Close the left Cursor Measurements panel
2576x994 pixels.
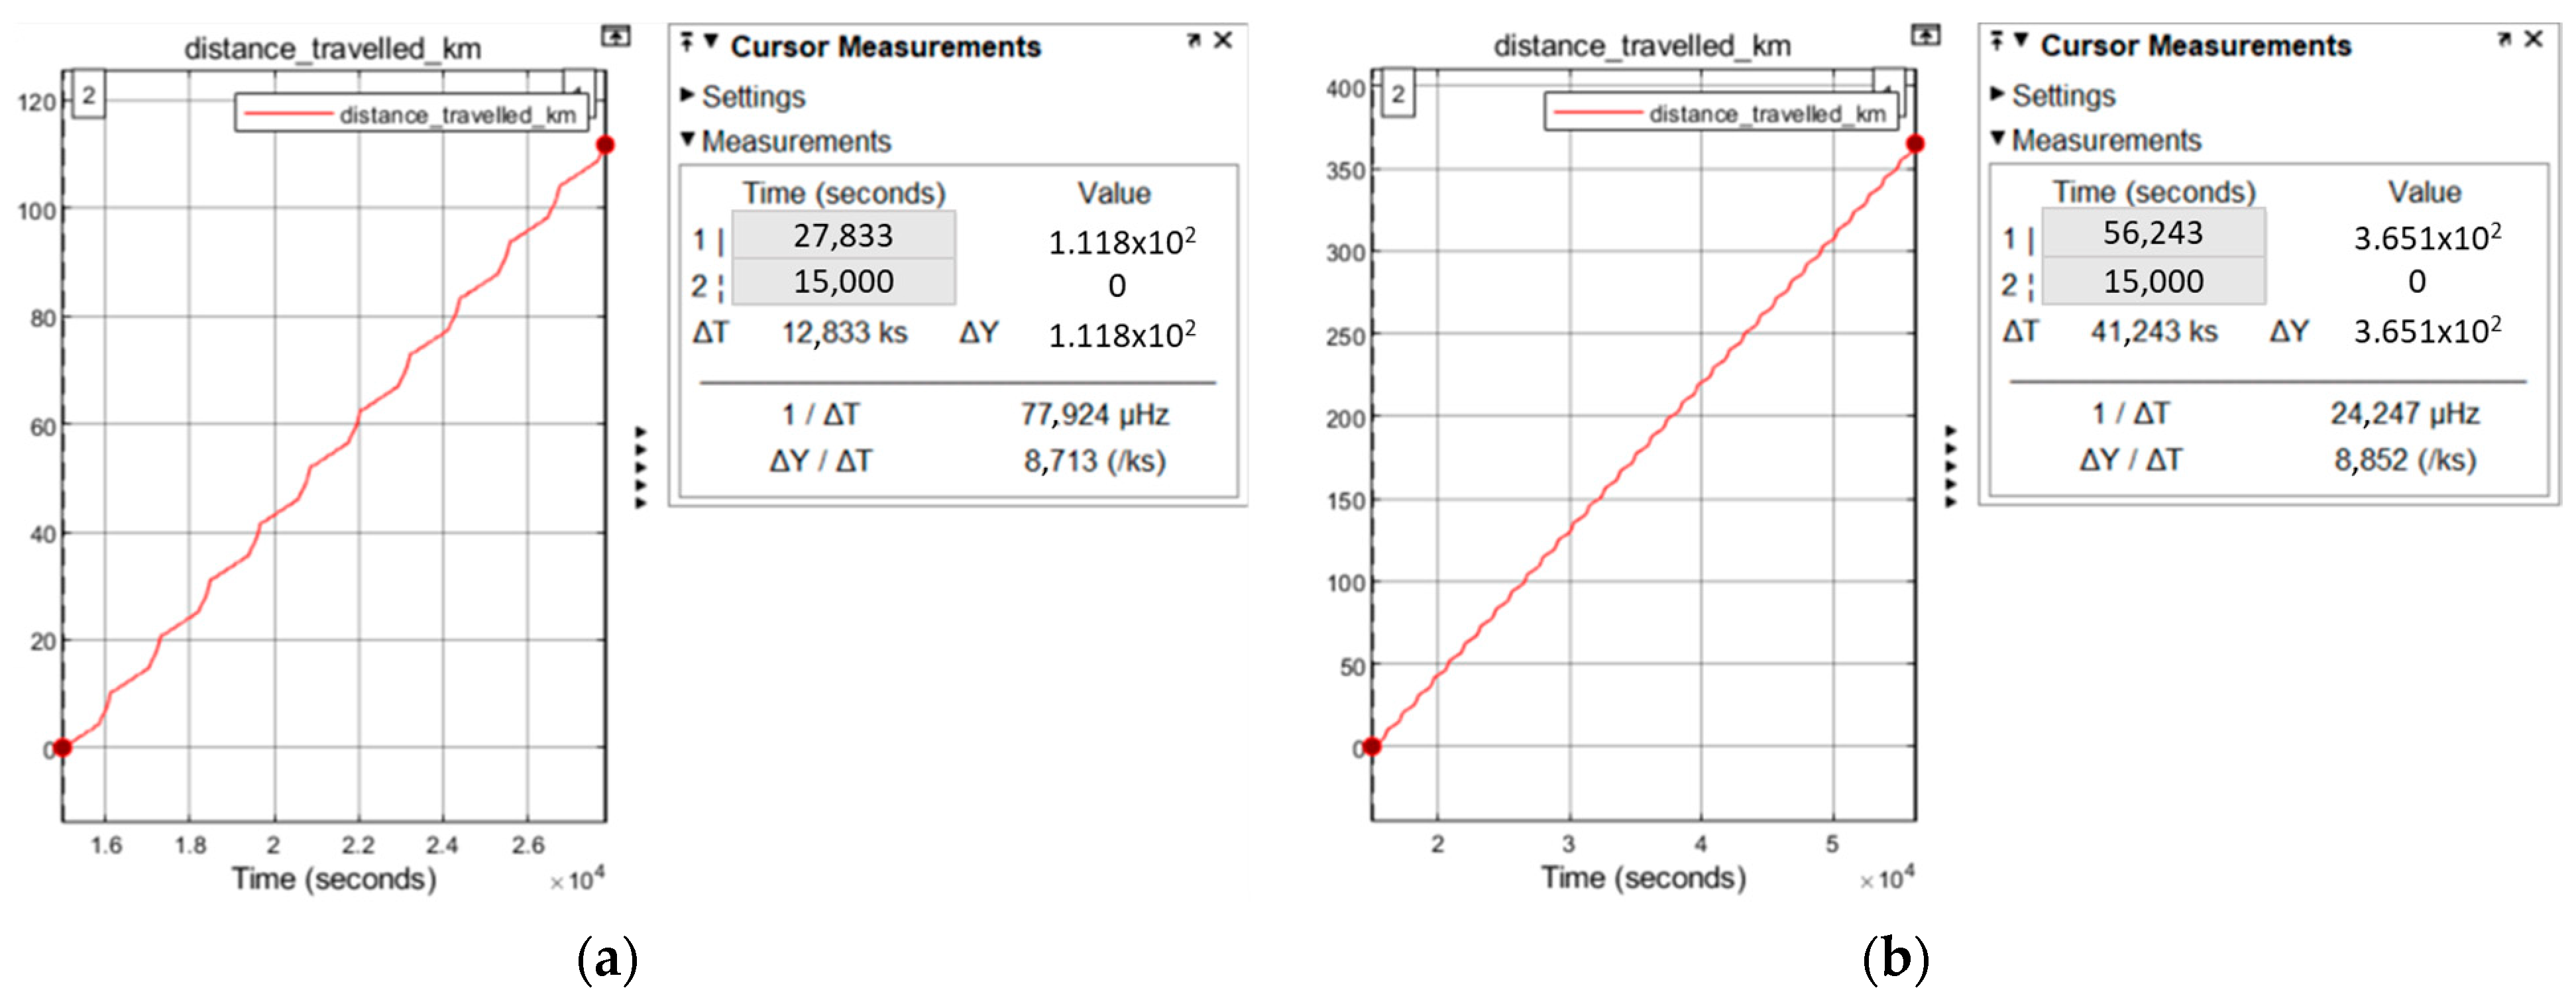coord(1223,41)
